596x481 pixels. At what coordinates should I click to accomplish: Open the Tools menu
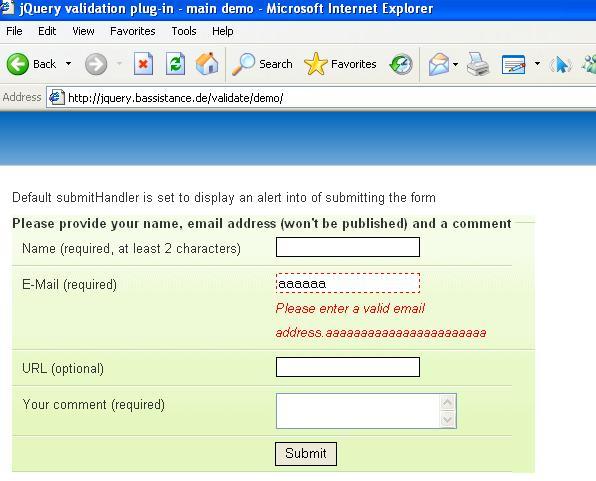[184, 31]
